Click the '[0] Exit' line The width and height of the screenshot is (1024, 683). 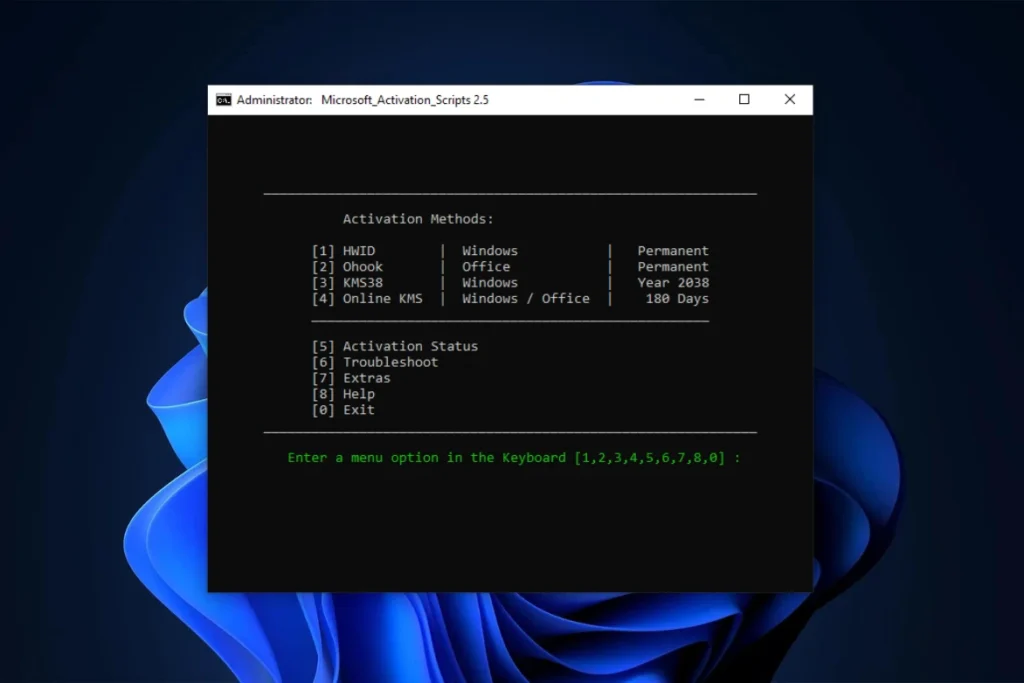(x=344, y=410)
